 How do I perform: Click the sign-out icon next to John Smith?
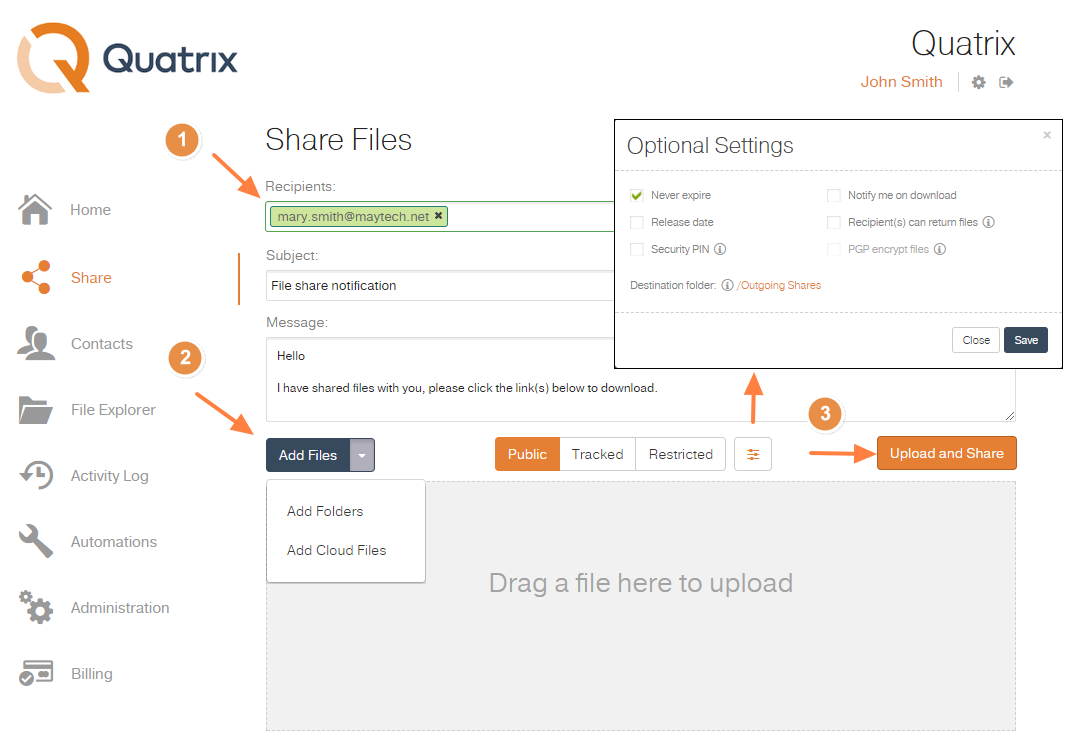[1006, 81]
